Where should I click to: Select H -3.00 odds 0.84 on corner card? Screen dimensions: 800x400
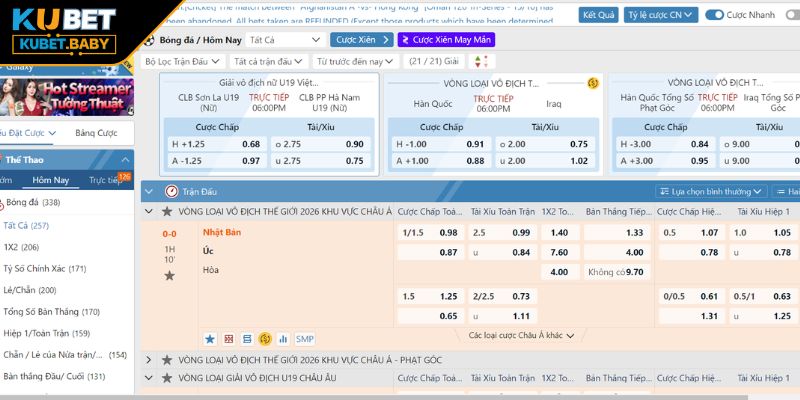[665, 144]
